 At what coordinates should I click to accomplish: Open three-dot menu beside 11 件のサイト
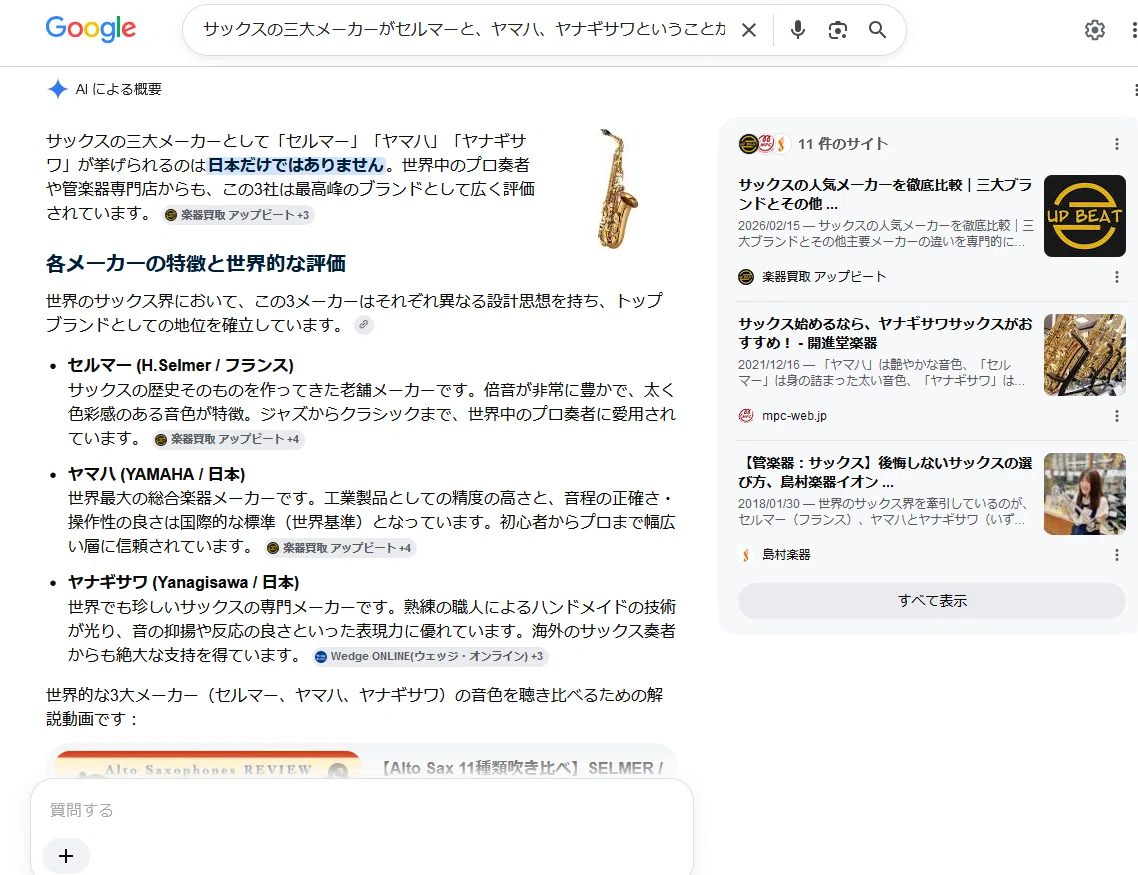pos(1116,144)
